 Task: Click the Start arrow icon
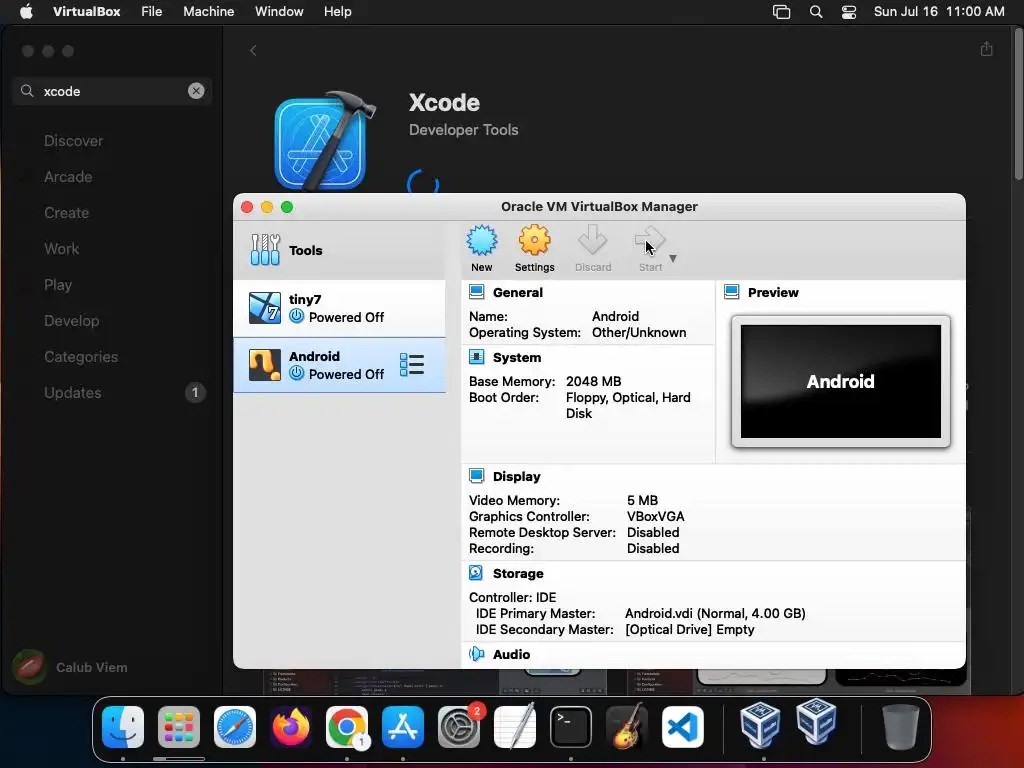coord(650,241)
